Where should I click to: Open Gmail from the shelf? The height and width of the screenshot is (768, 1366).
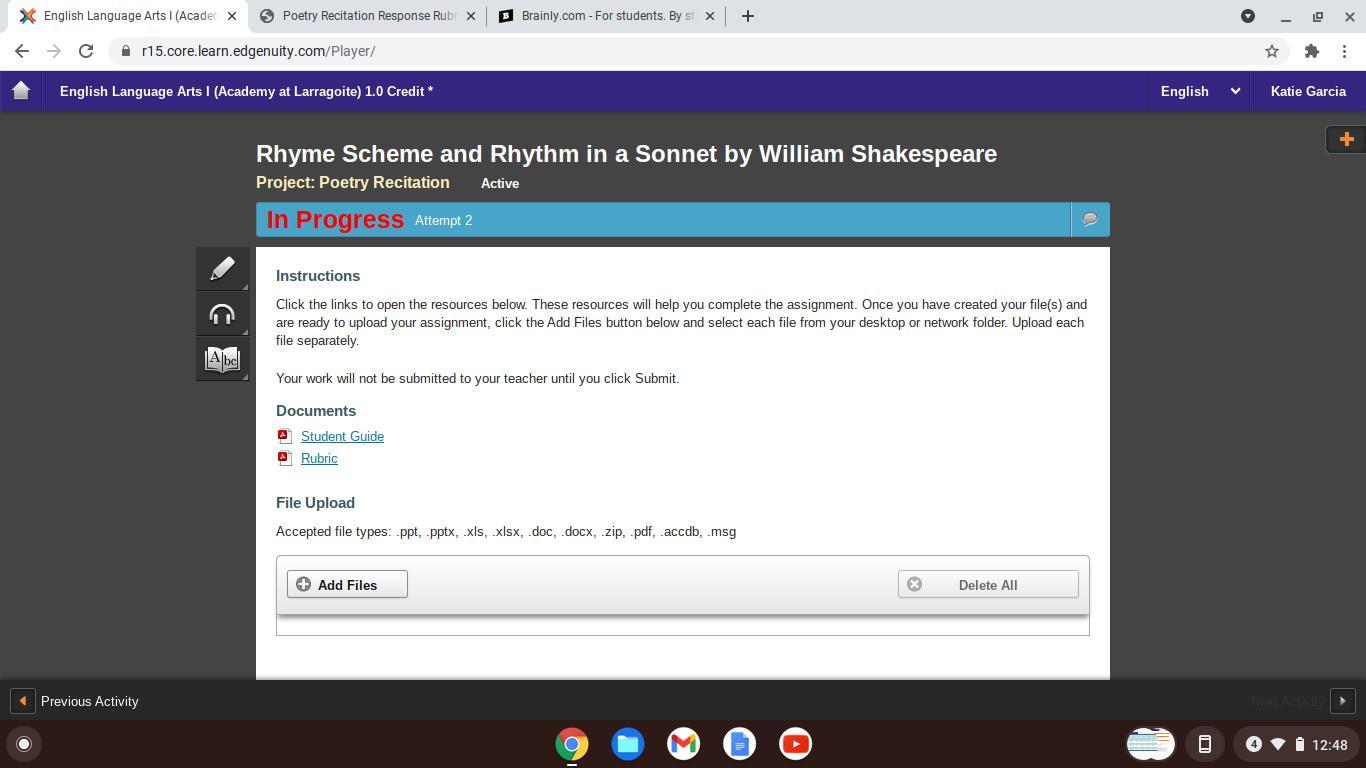click(684, 744)
